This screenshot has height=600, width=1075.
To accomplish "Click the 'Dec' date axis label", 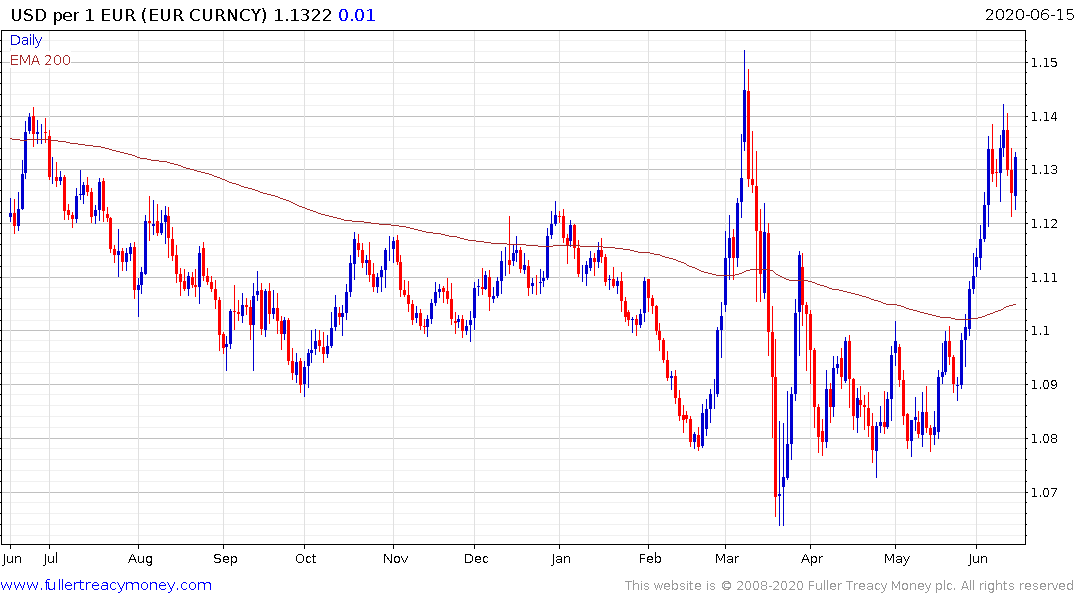I will (476, 558).
